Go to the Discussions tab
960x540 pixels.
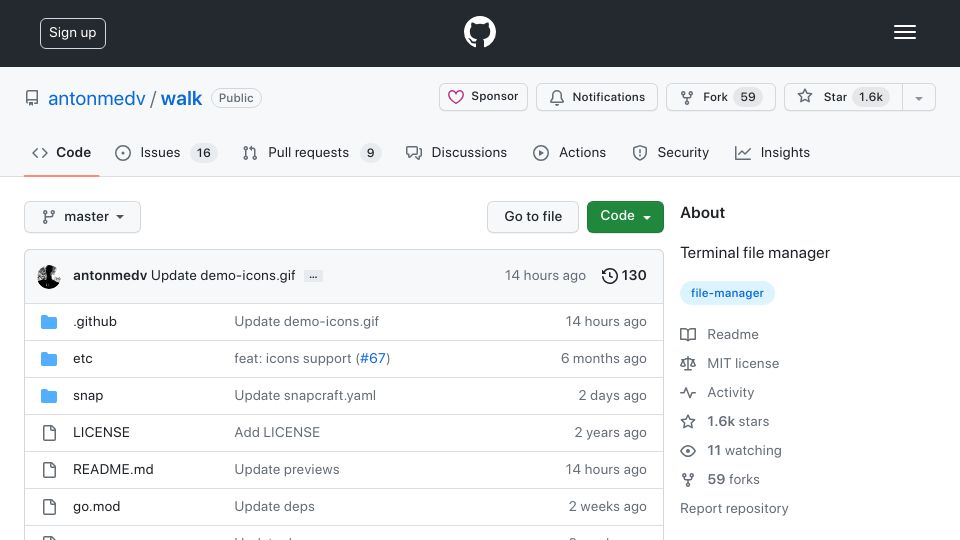(x=457, y=152)
